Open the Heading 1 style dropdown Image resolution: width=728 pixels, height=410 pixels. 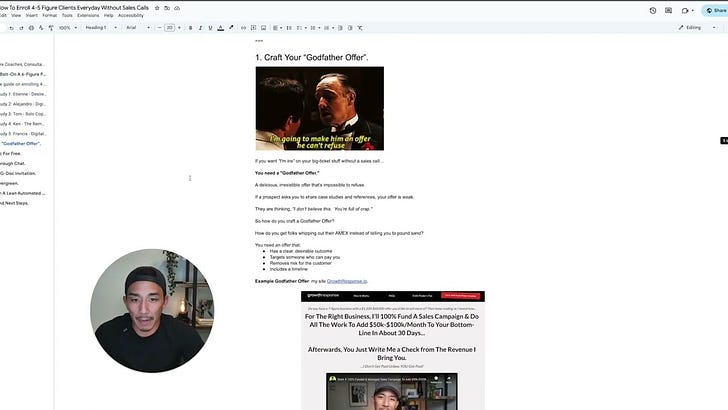pyautogui.click(x=101, y=28)
